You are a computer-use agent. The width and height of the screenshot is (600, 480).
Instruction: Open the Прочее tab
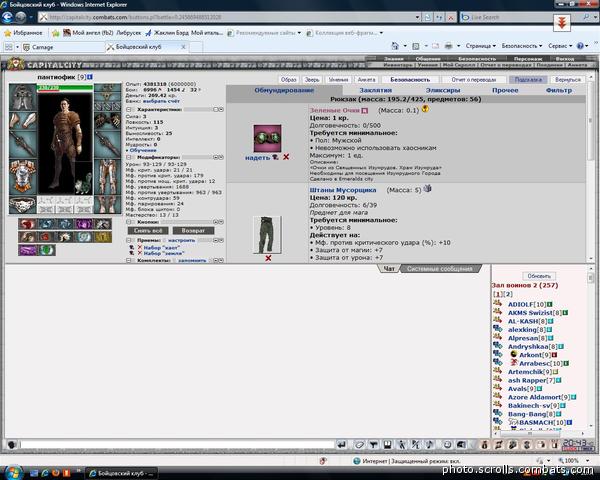coord(505,90)
